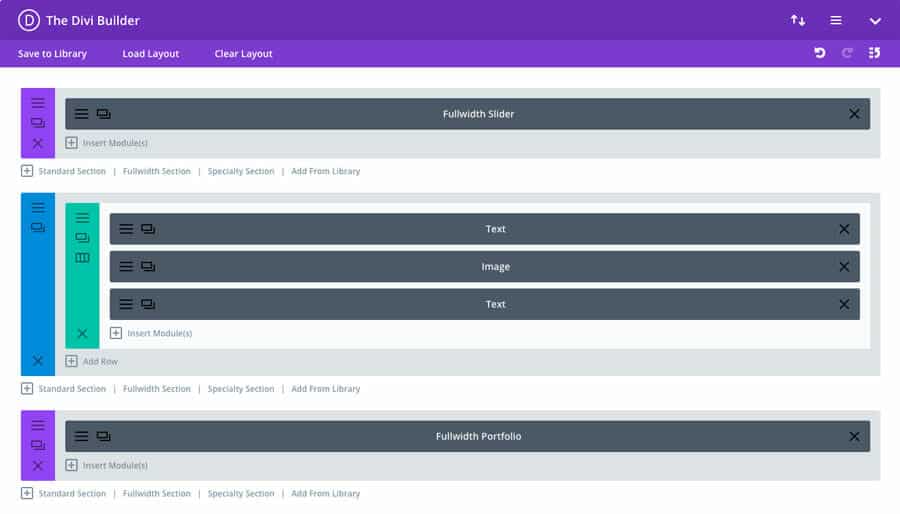Duplicate the Text module below Image
This screenshot has width=900, height=514.
click(148, 304)
